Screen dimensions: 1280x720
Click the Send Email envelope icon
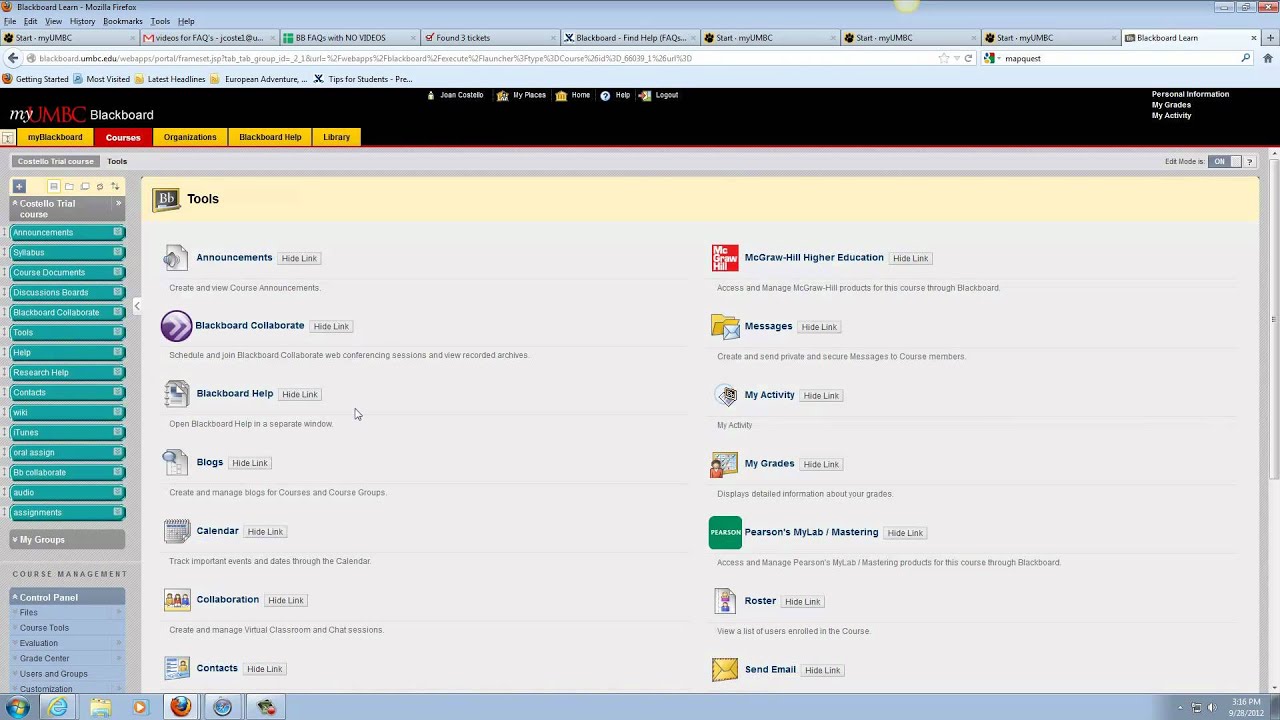pyautogui.click(x=725, y=669)
